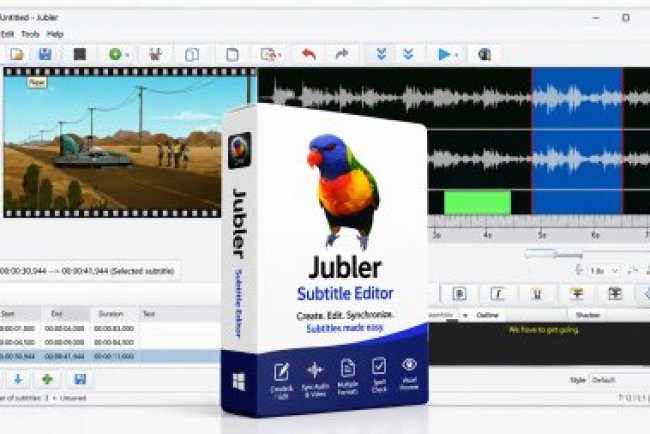This screenshot has height=434, width=650.
Task: Click the green circle plus toolbar icon
Action: point(115,54)
